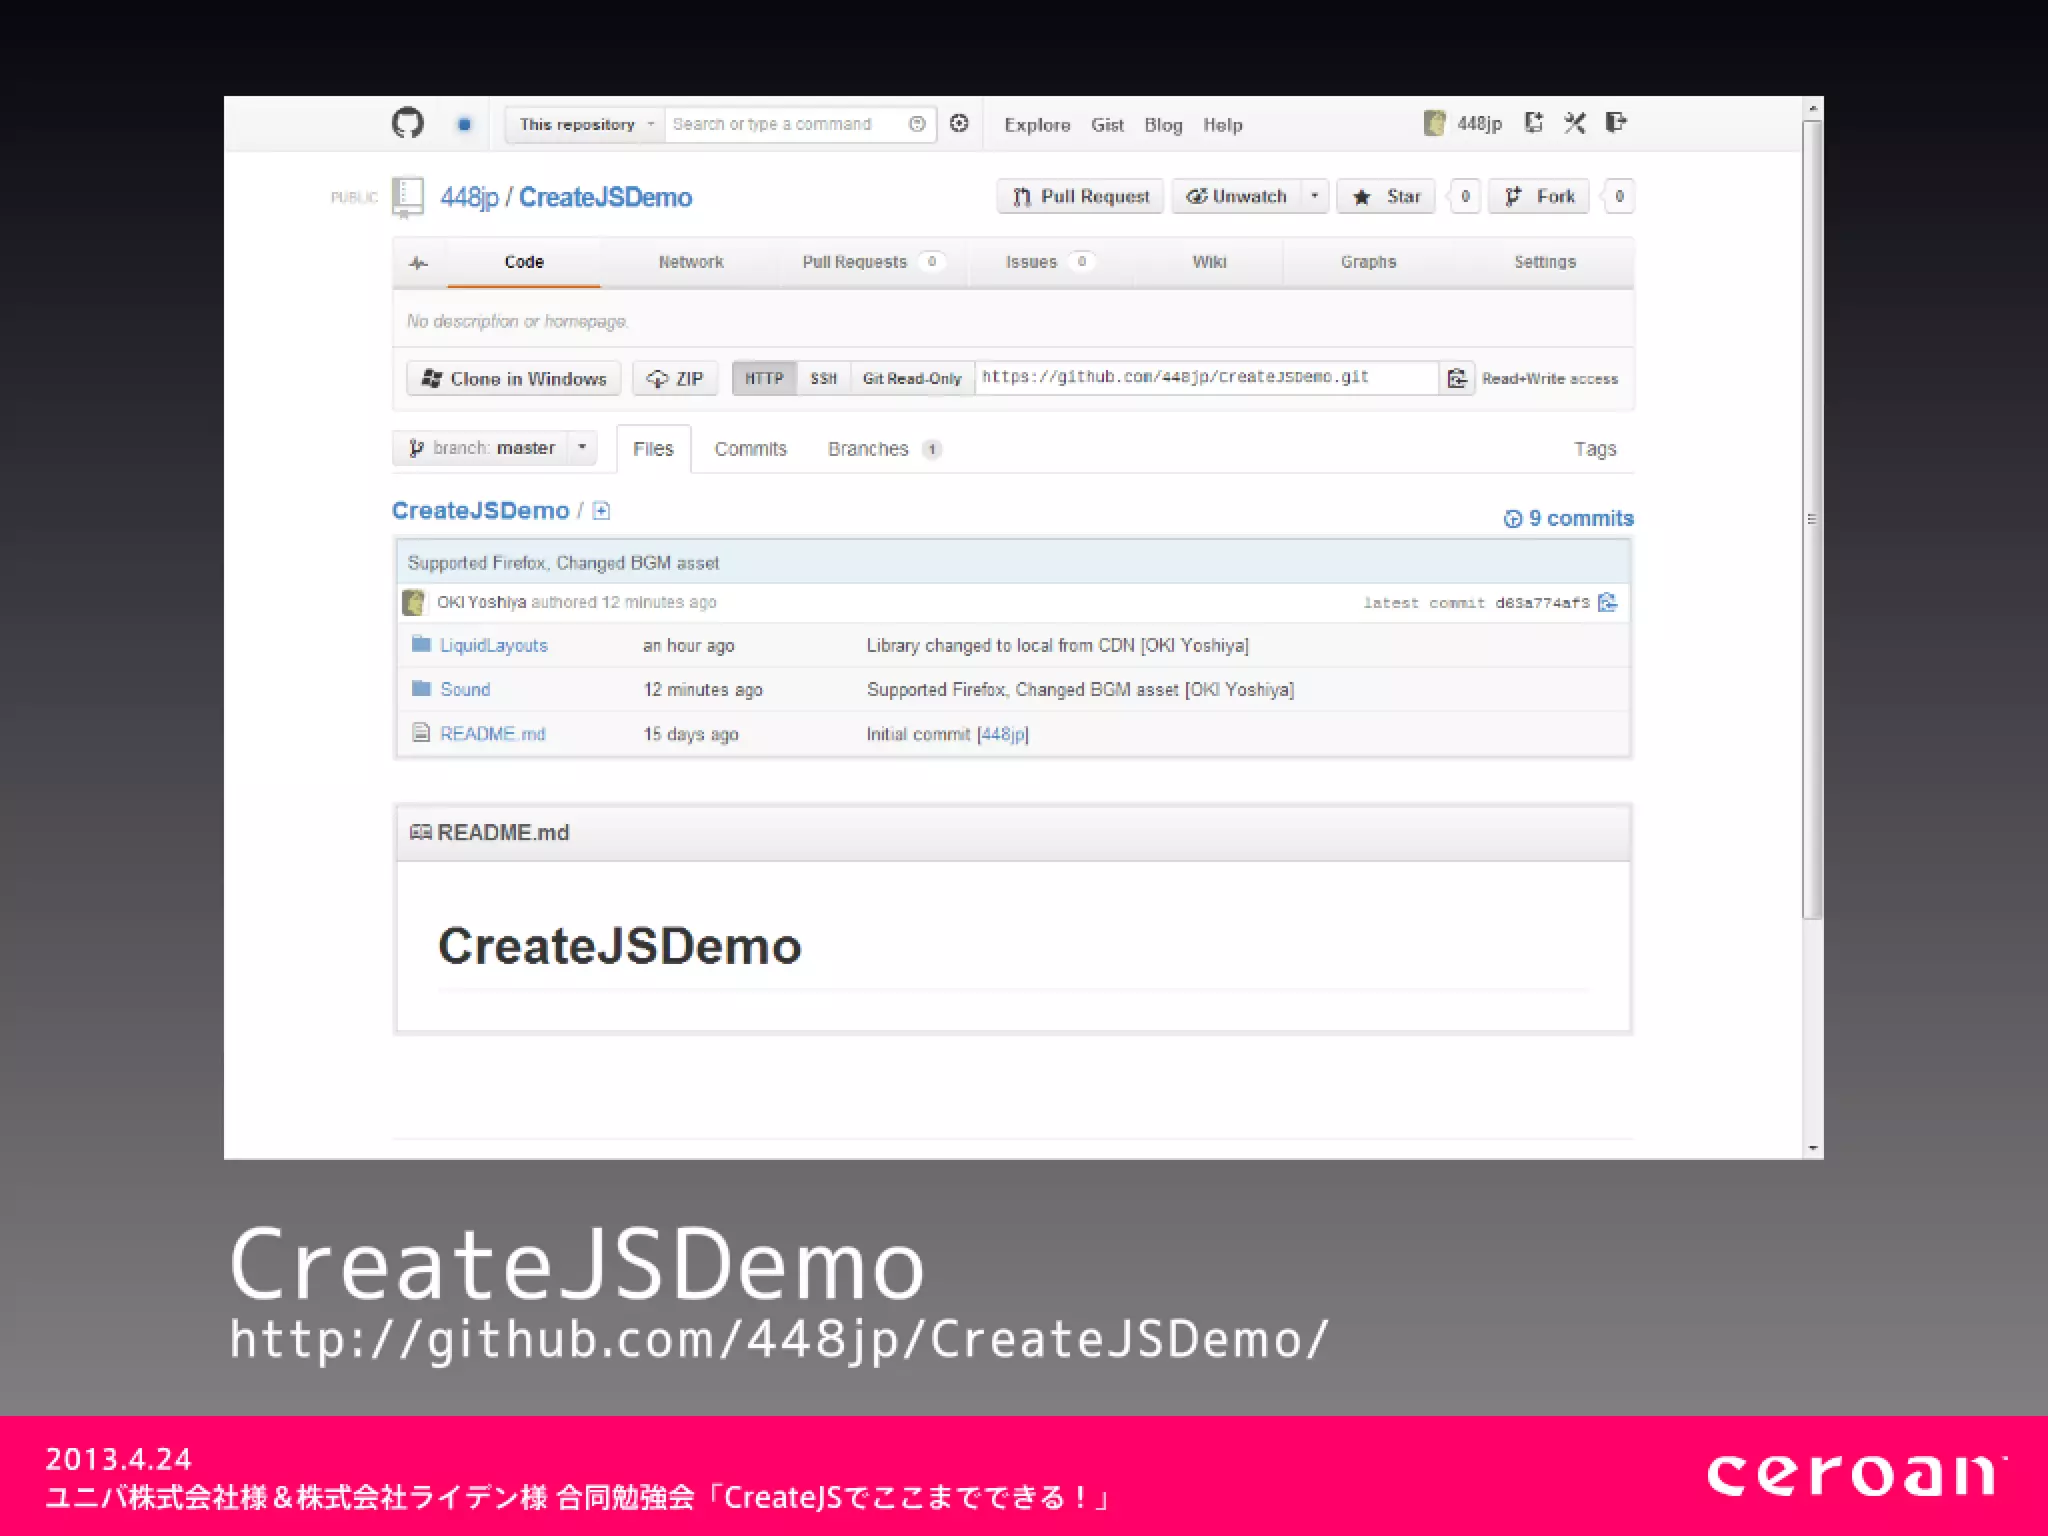Switch to the Settings tab
The image size is (2048, 1536).
(x=1545, y=262)
